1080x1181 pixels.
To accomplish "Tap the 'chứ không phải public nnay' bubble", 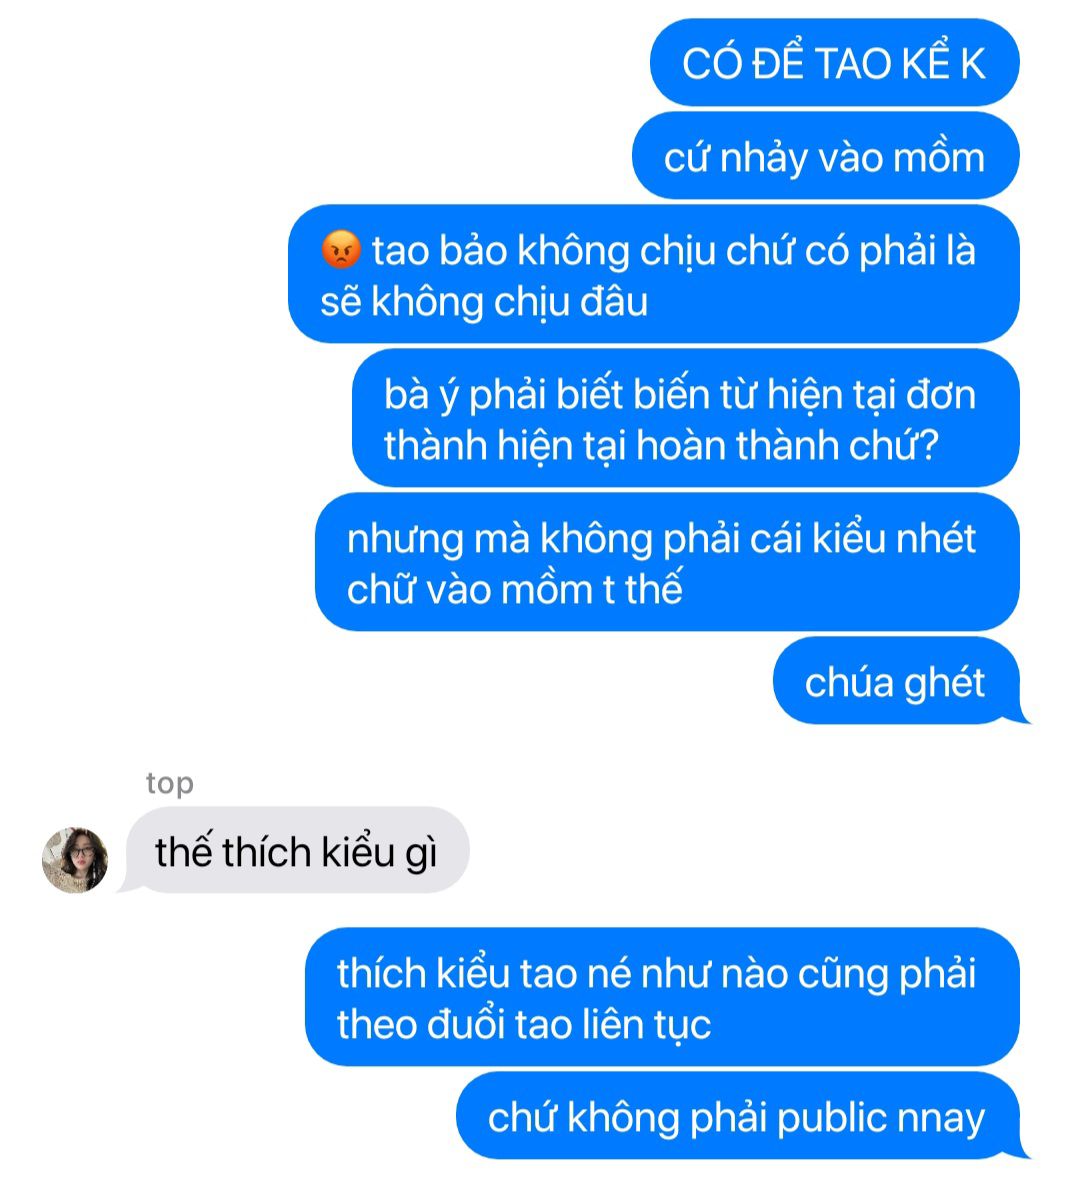I will pos(738,1115).
